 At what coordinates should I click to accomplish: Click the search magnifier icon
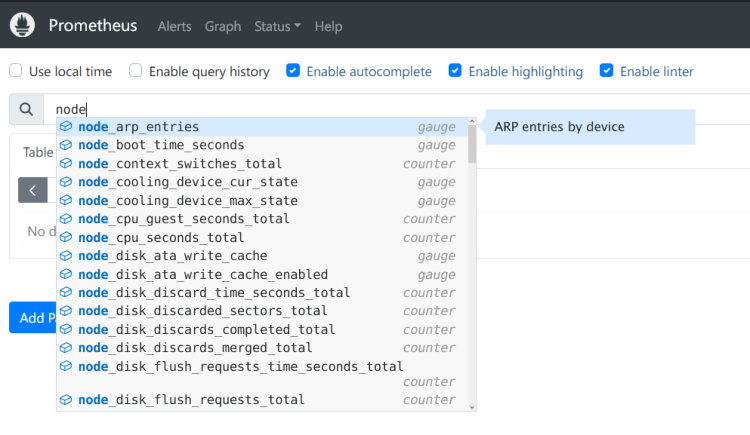coord(26,109)
